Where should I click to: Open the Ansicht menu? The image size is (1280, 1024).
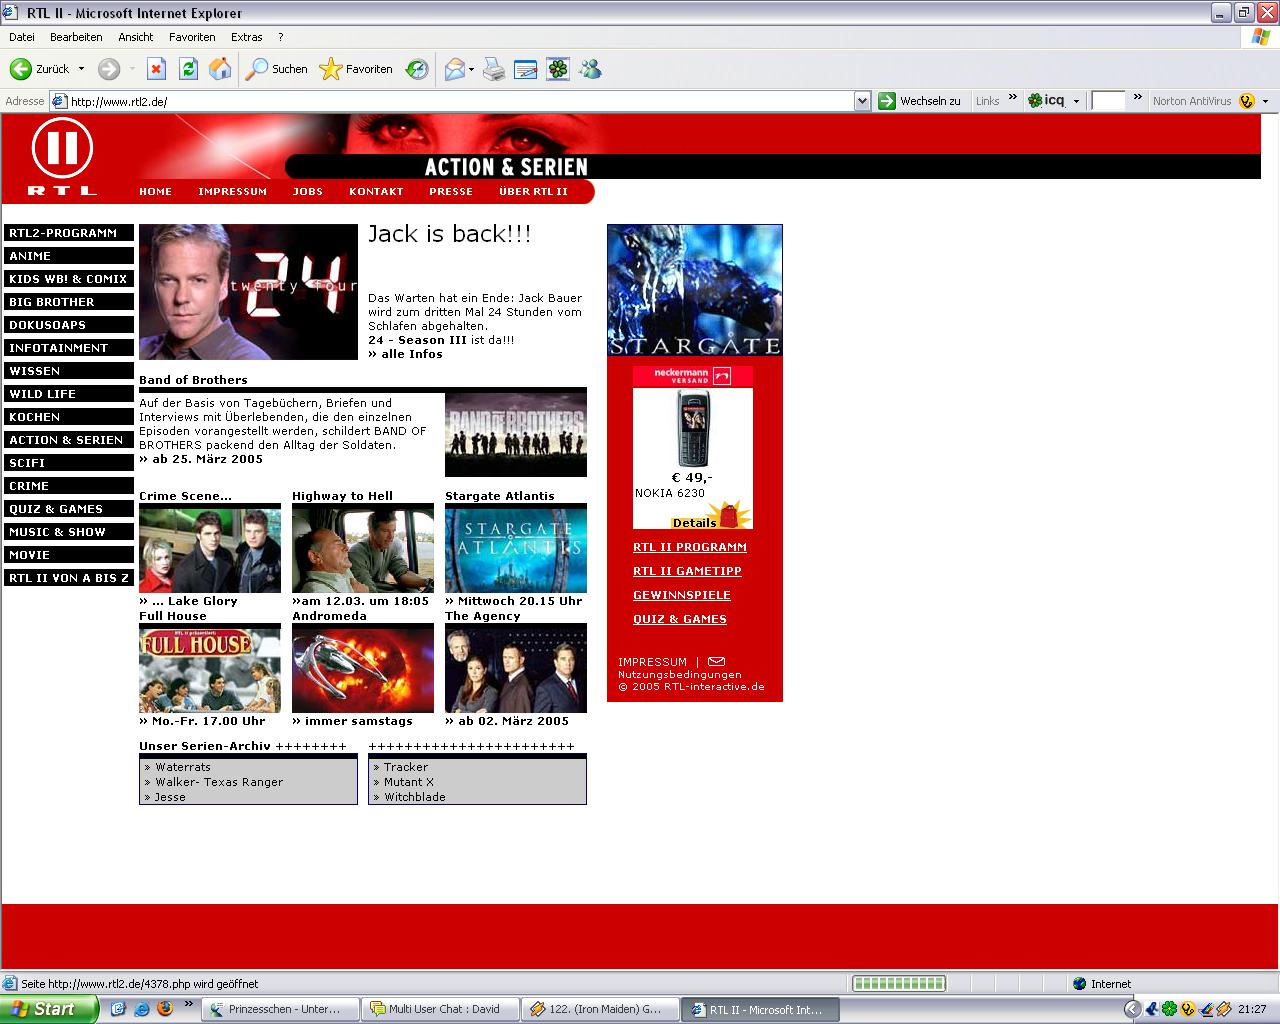coord(136,37)
